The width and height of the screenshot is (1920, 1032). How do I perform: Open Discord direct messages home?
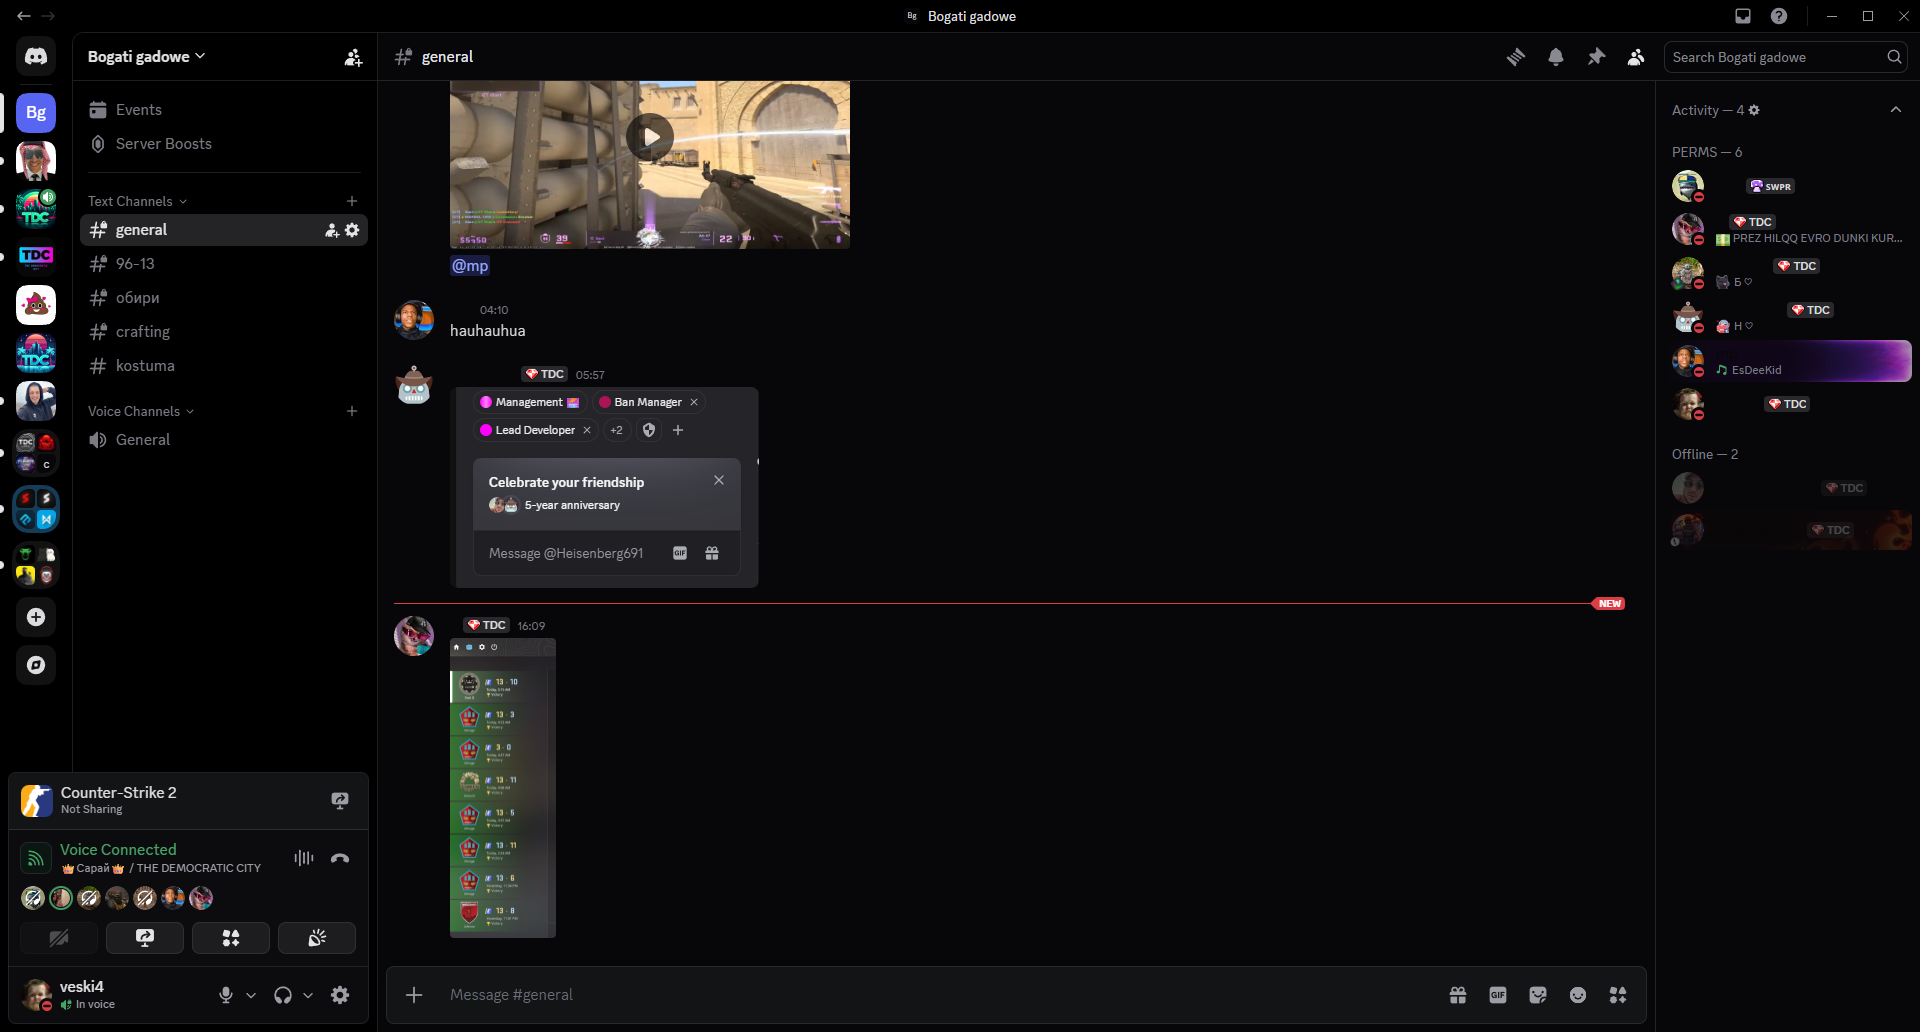pos(36,57)
